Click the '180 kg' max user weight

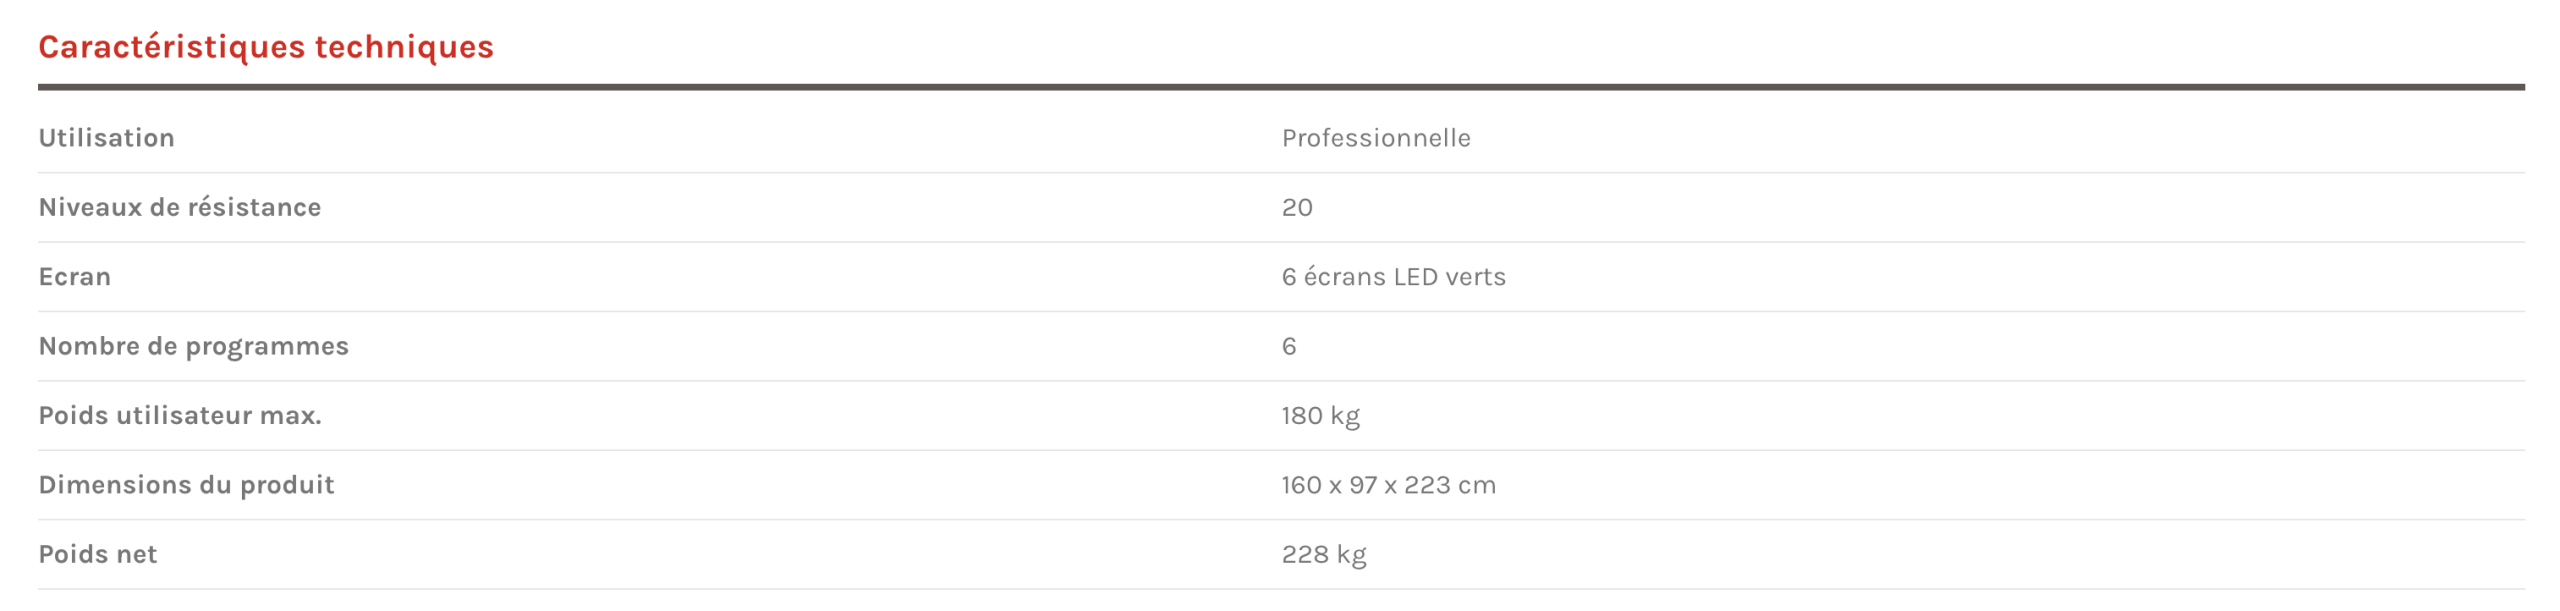pos(1321,416)
